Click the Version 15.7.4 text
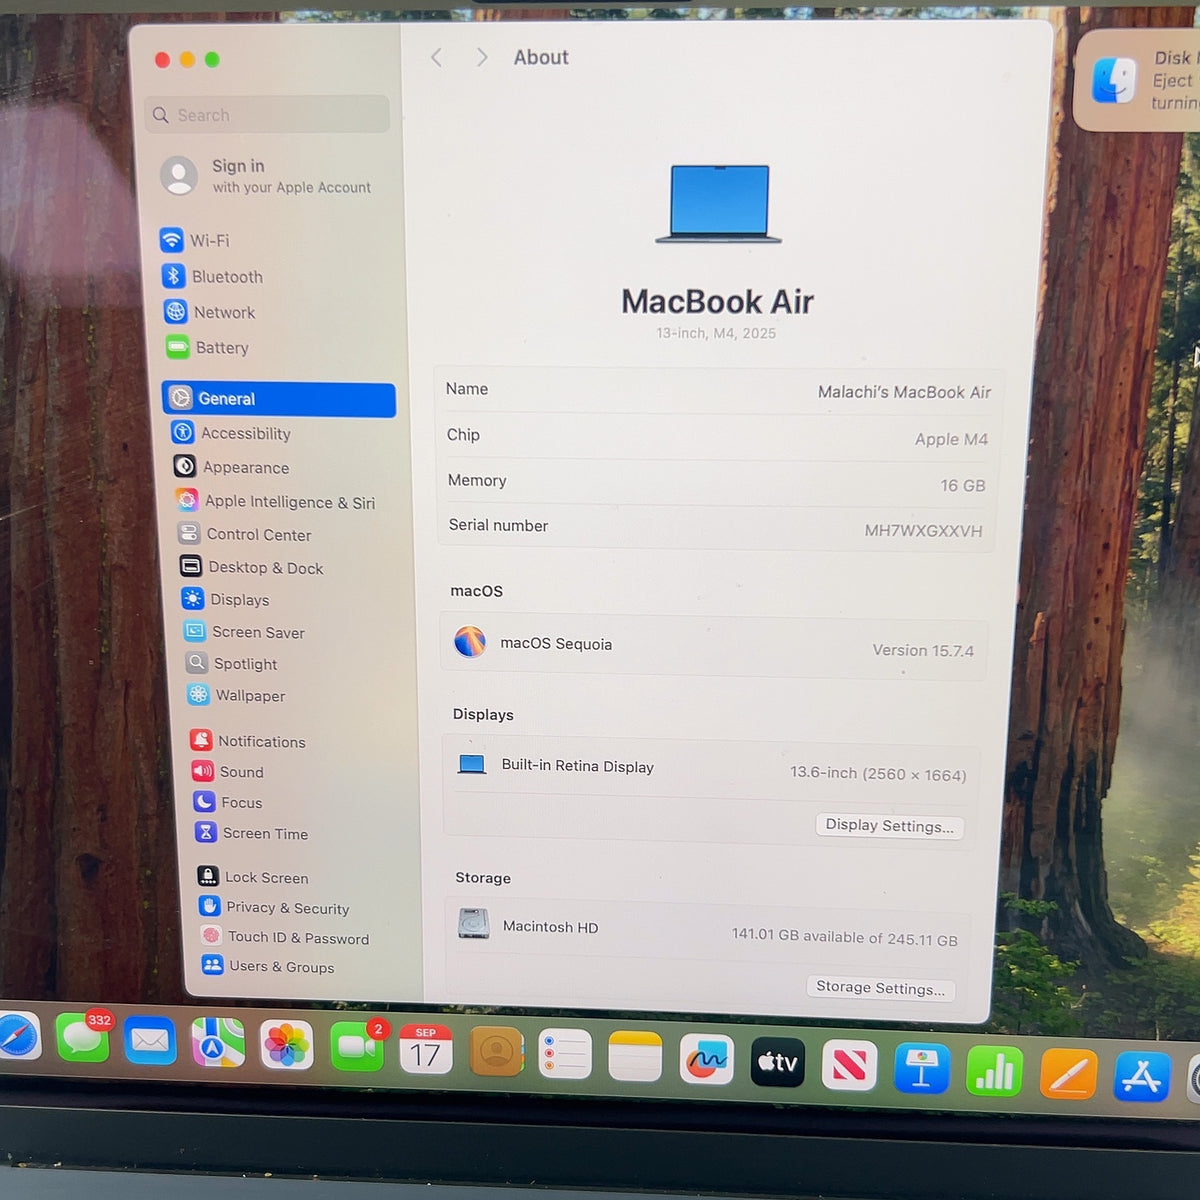Image resolution: width=1200 pixels, height=1200 pixels. click(923, 650)
